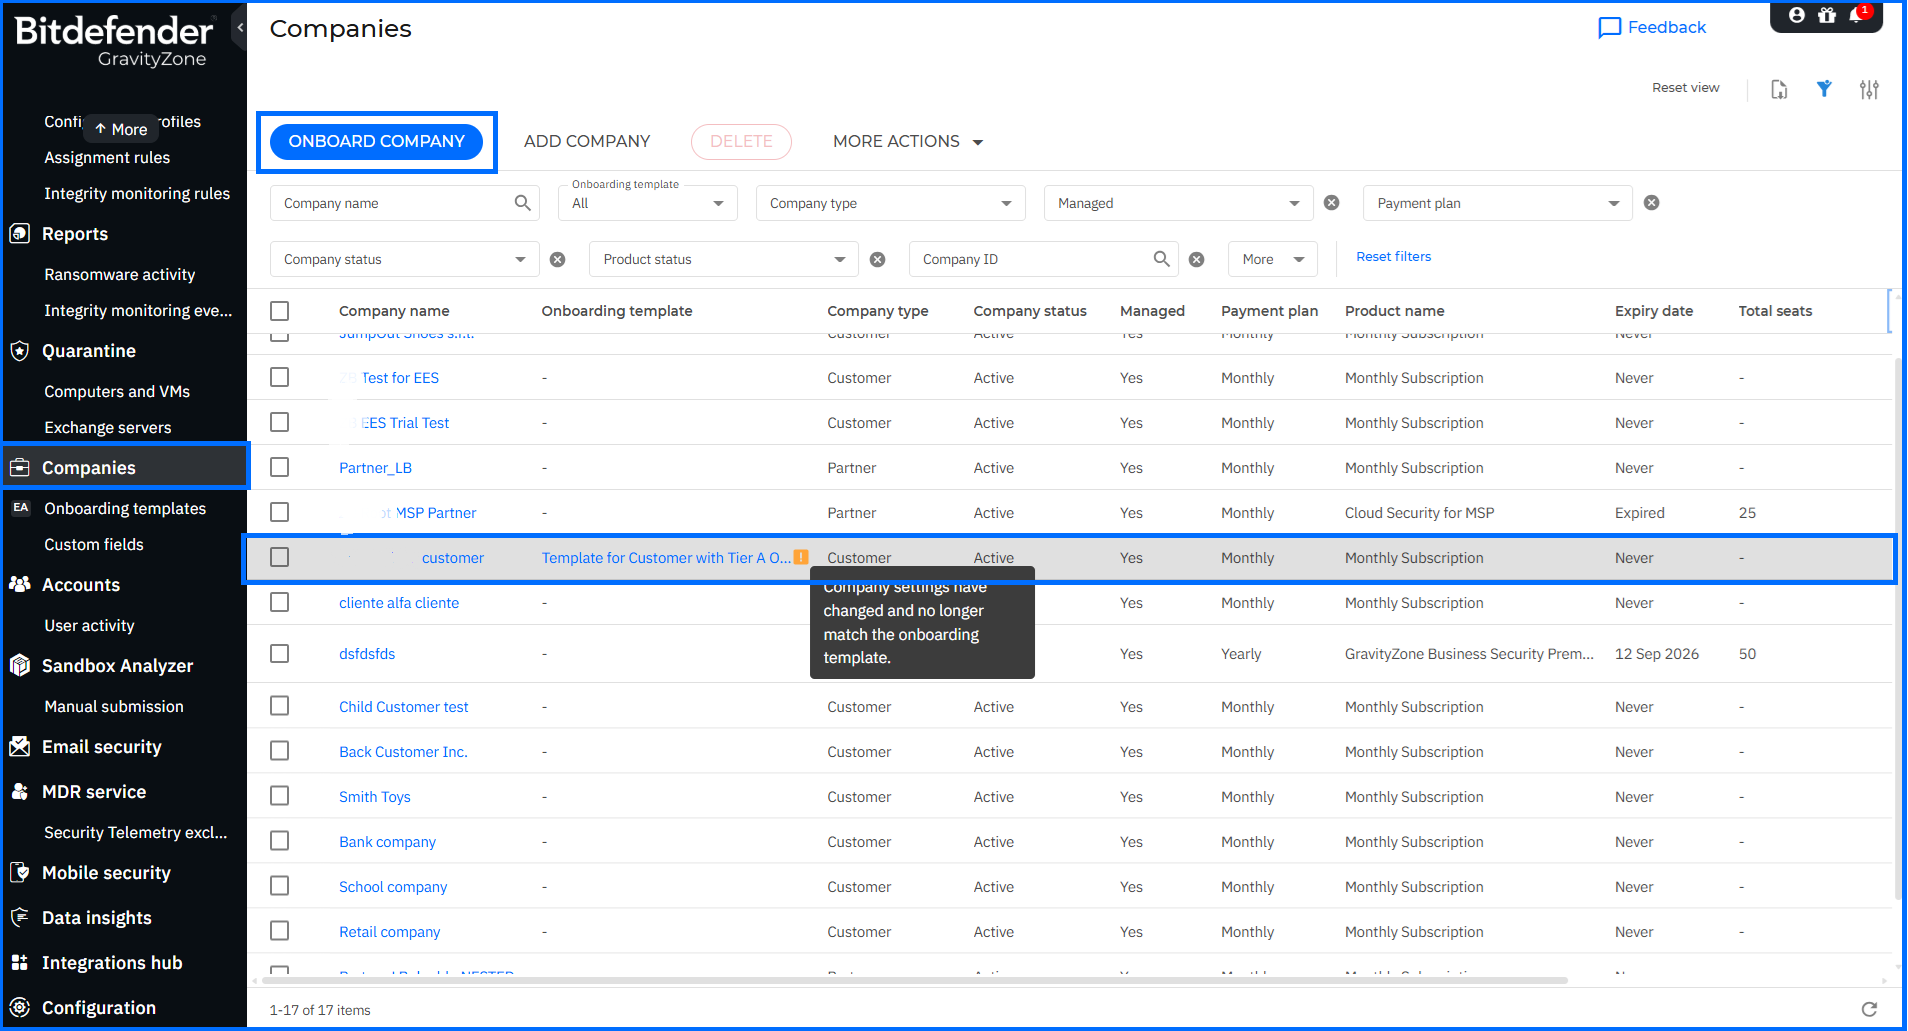Open MDR service in sidebar
The width and height of the screenshot is (1908, 1031).
tap(94, 792)
